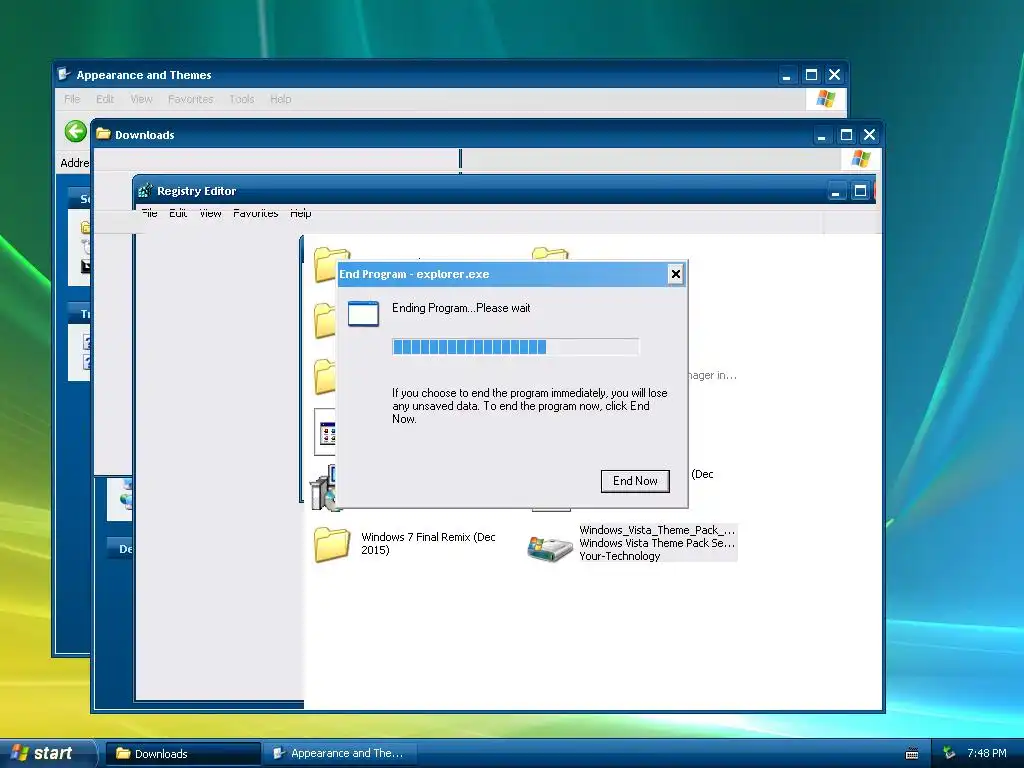Open File menu in Appearance and Themes
Screen dimensions: 1024x768
click(72, 99)
